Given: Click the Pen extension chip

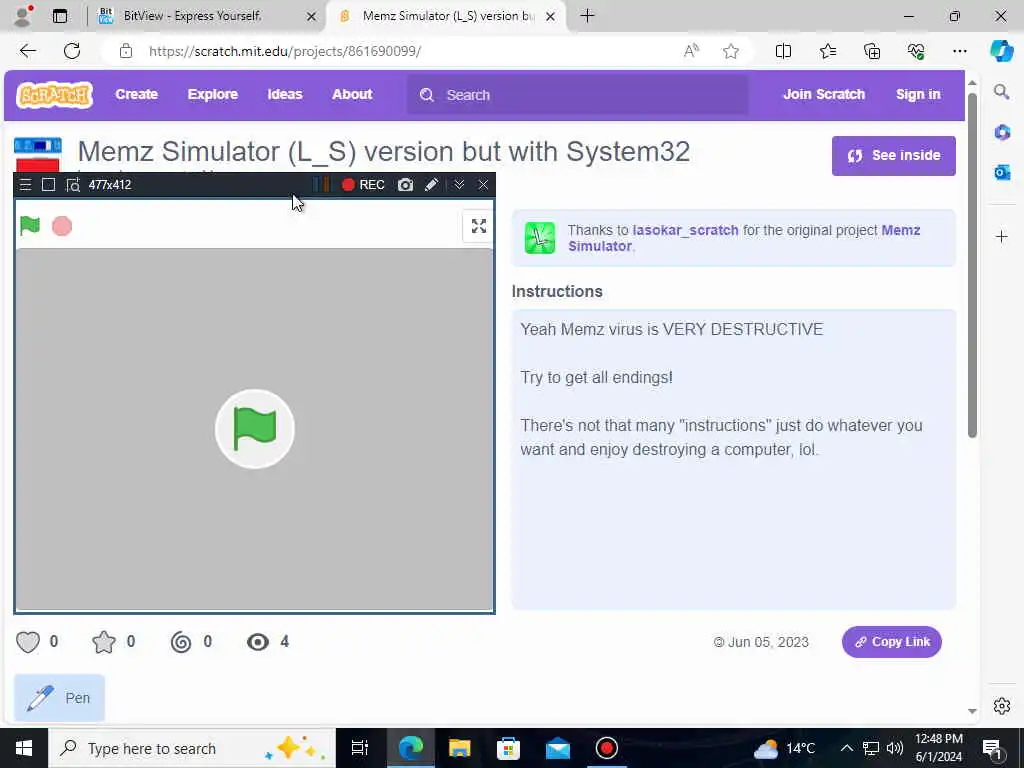Looking at the screenshot, I should 59,698.
